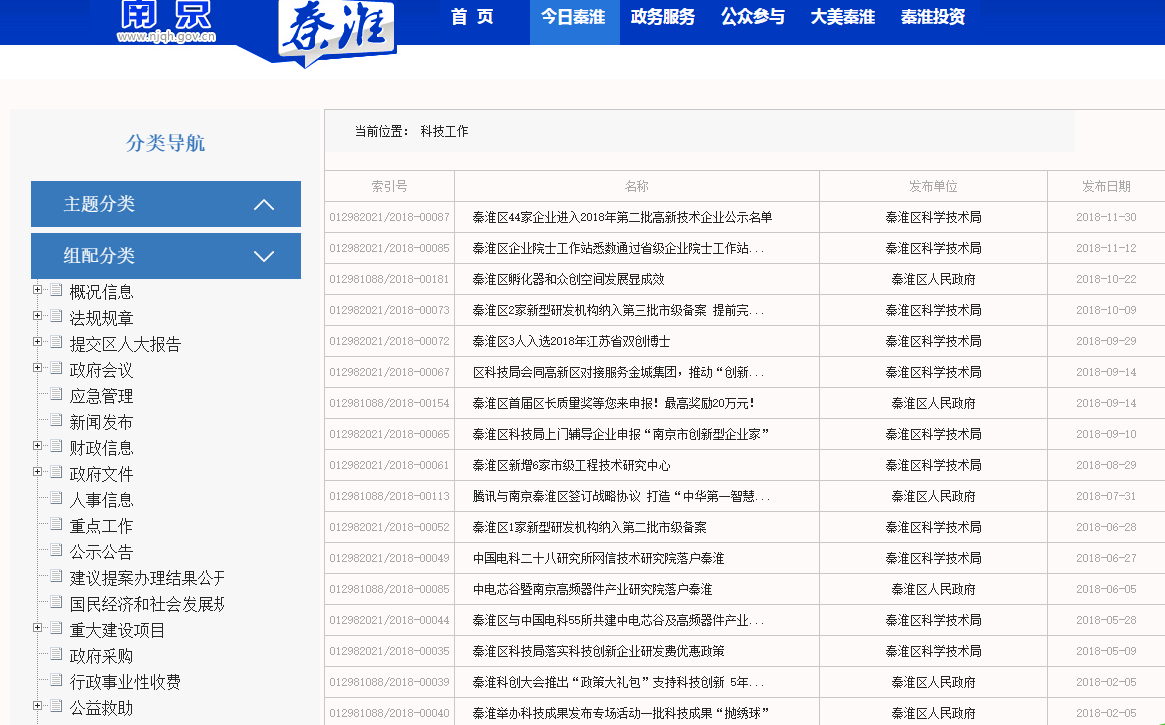Image resolution: width=1165 pixels, height=725 pixels.
Task: Click document icon beside 应急管理
Action: pos(56,395)
